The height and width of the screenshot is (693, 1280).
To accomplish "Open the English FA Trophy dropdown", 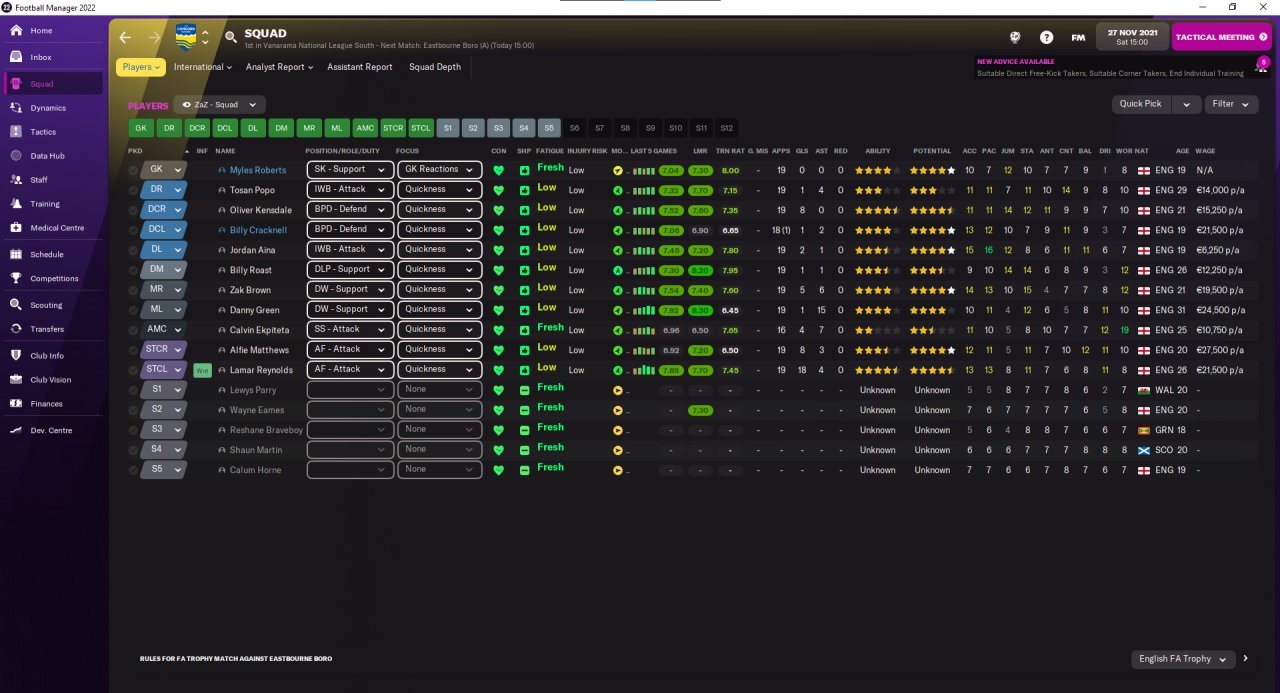I will [x=1183, y=659].
